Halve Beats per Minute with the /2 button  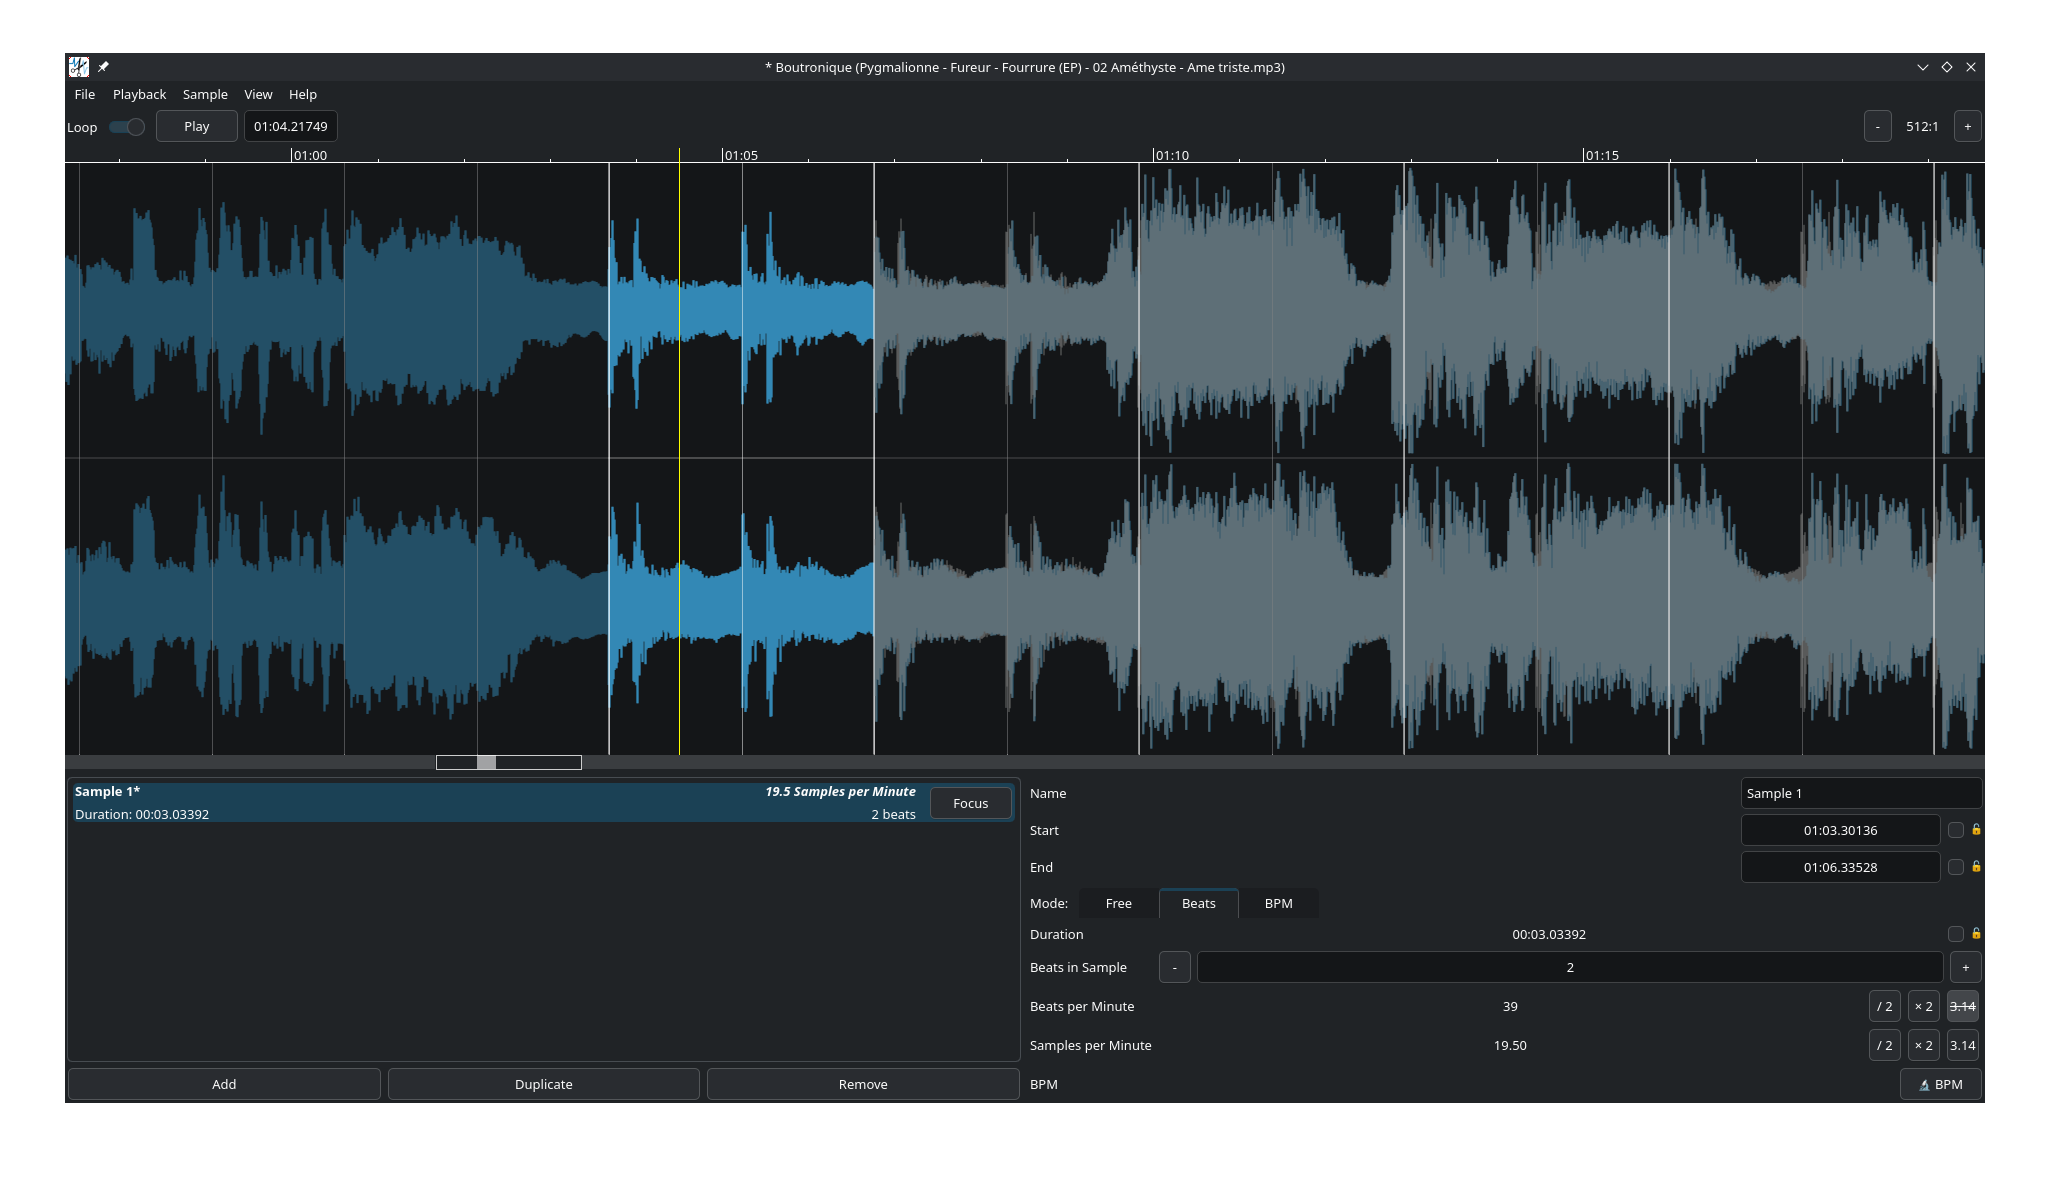click(1885, 1006)
